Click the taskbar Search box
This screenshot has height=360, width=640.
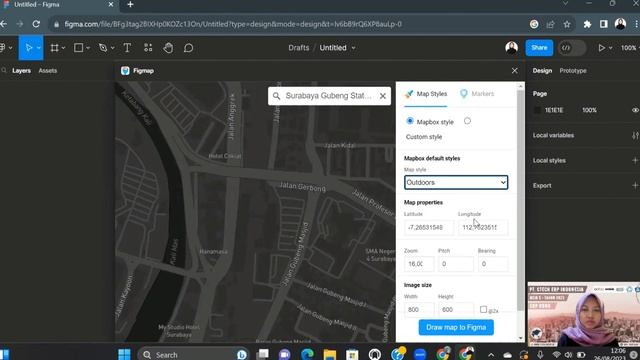[x=193, y=354]
